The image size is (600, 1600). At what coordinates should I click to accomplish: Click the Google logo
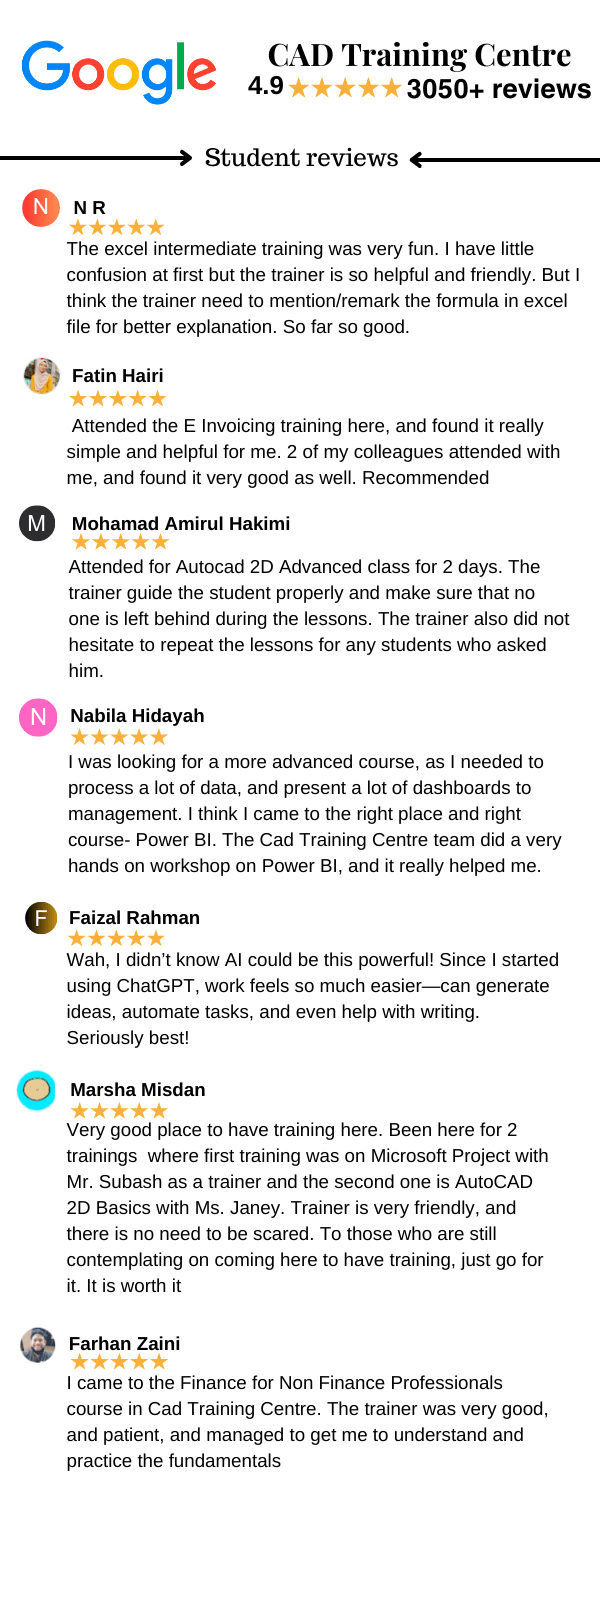119,71
